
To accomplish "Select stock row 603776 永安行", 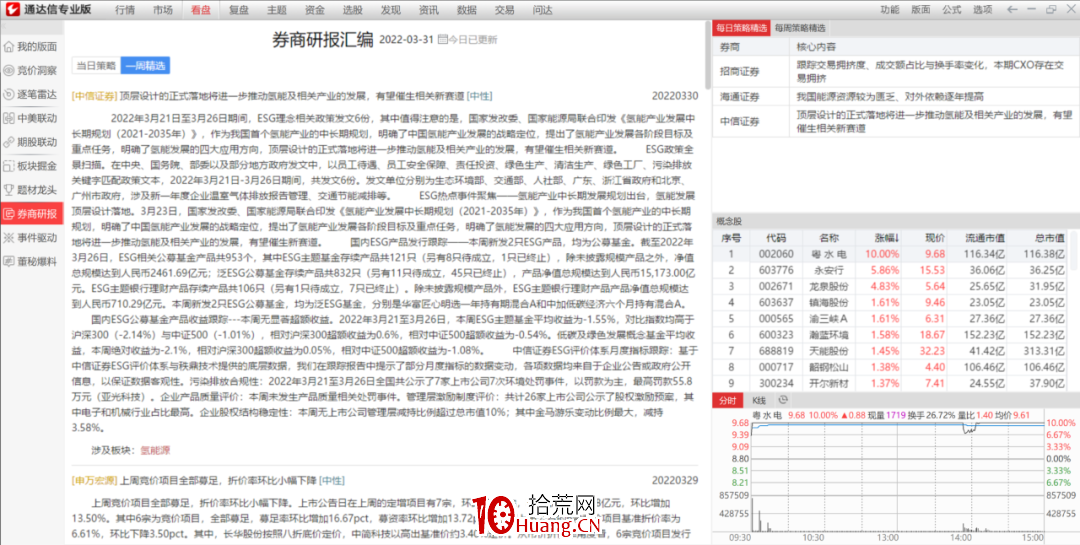I will 890,270.
